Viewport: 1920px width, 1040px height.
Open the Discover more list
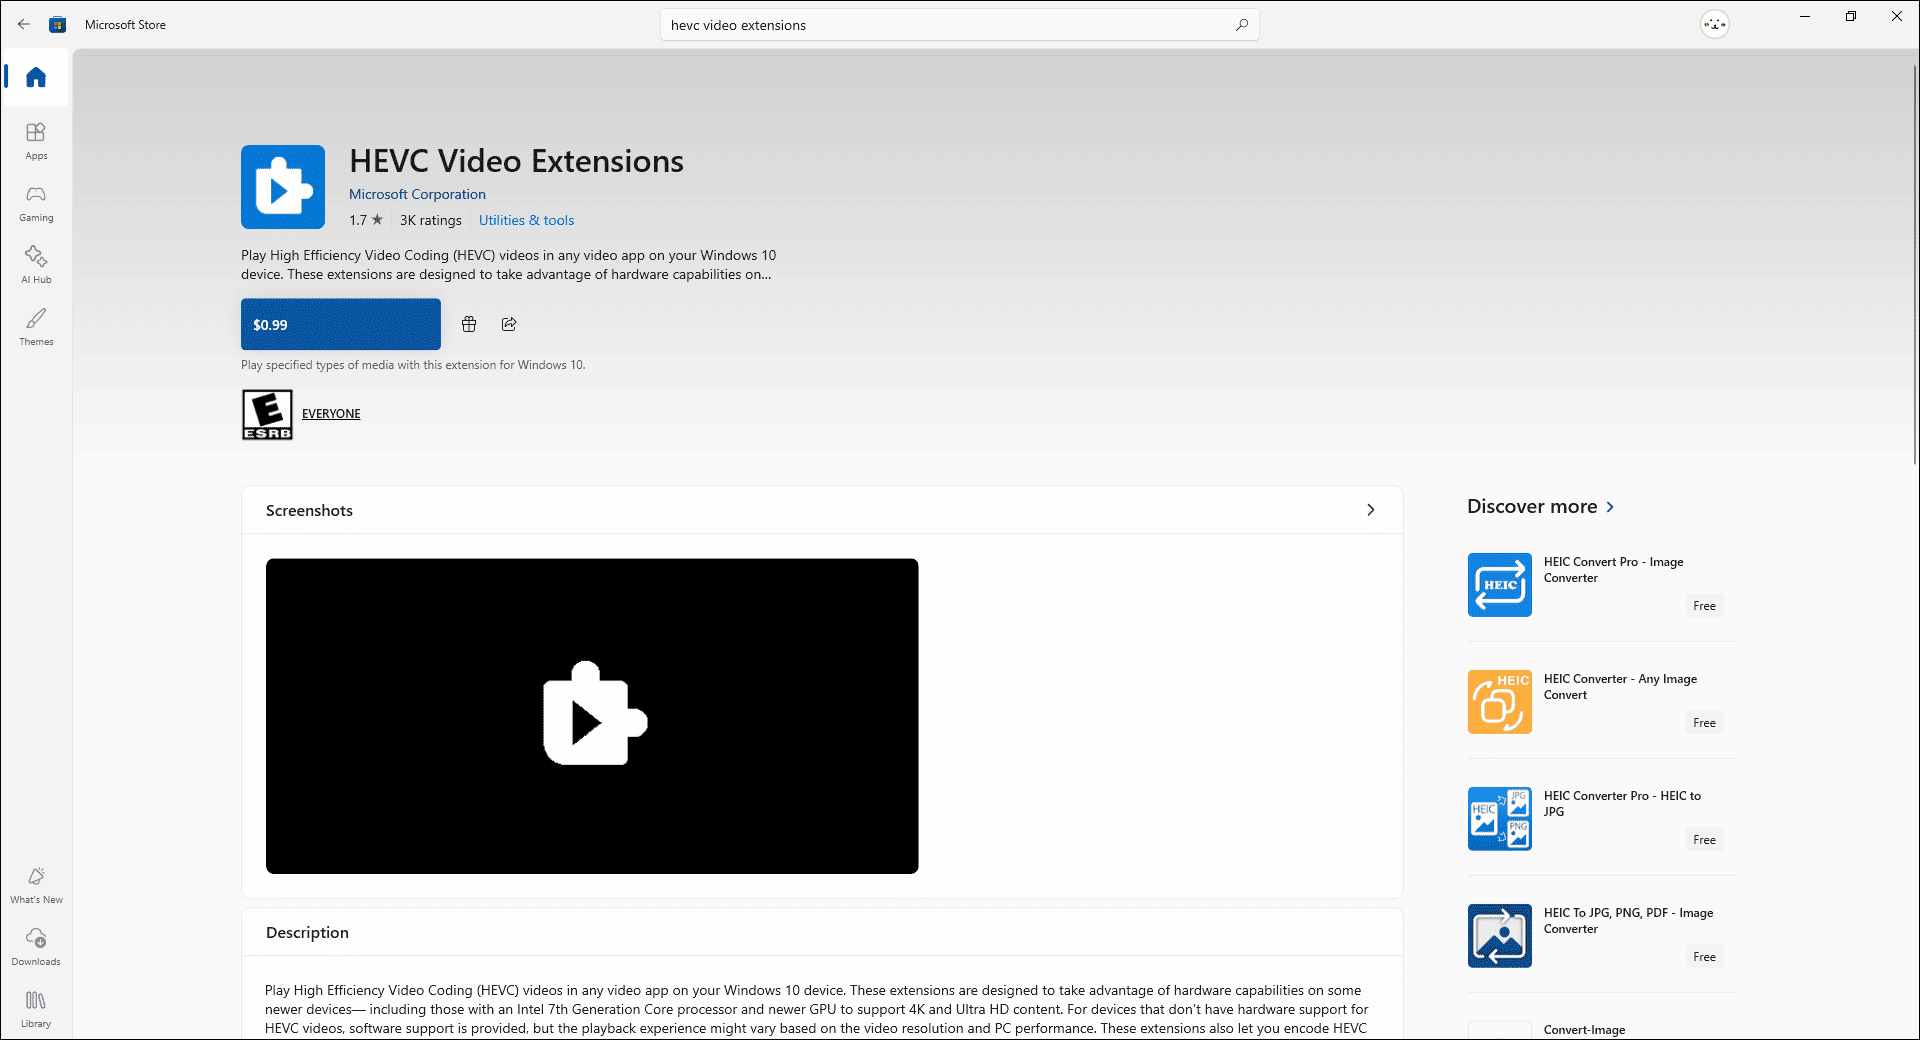pos(1540,506)
